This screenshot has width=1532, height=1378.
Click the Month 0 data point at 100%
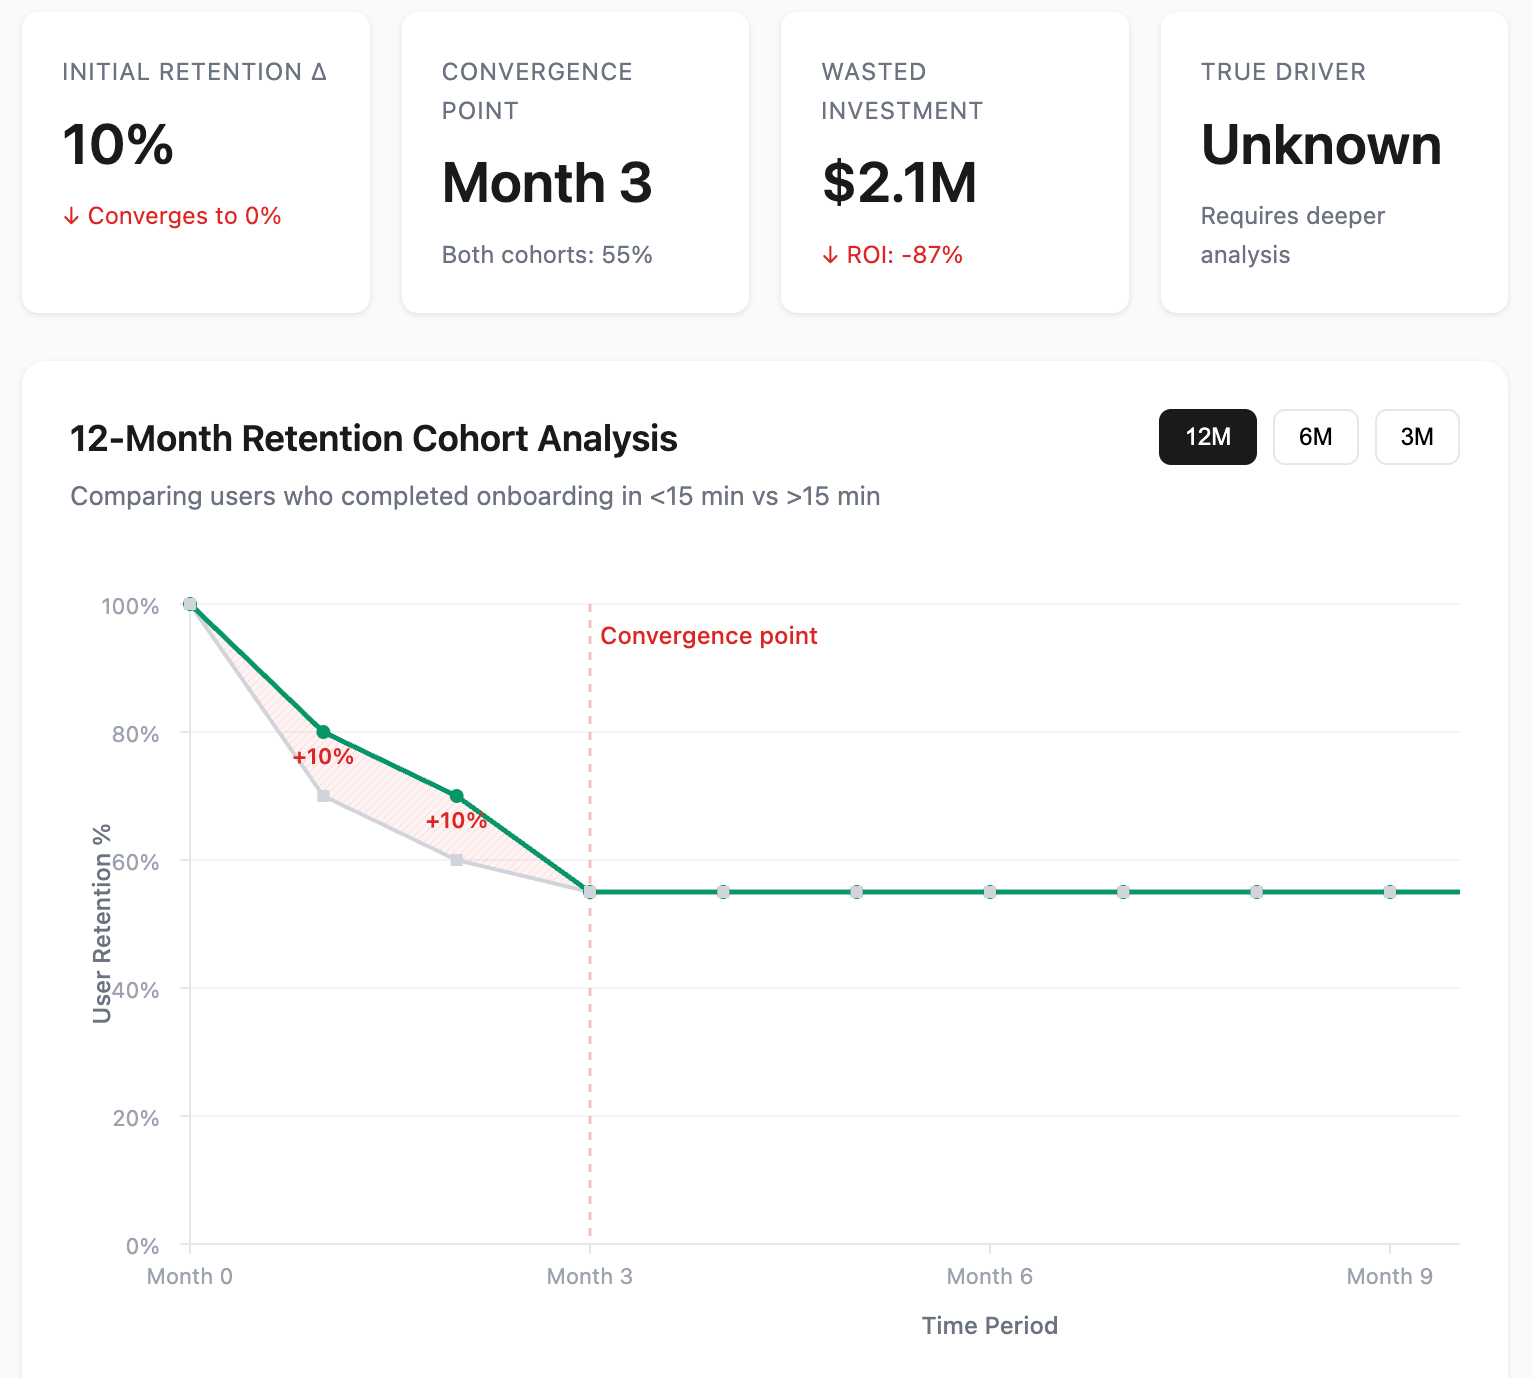click(190, 604)
